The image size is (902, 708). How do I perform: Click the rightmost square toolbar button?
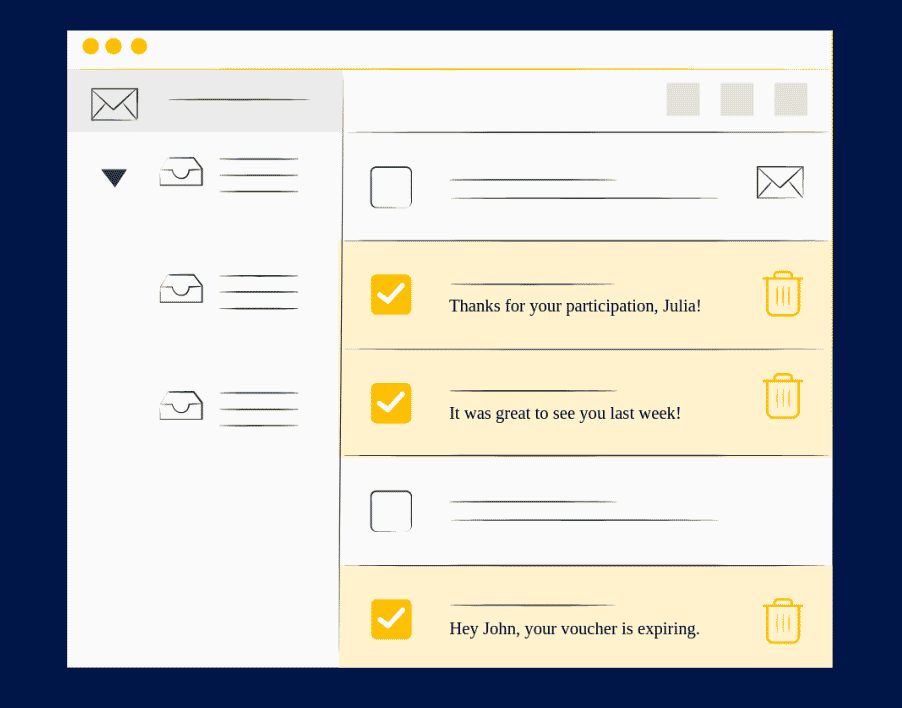pos(791,99)
